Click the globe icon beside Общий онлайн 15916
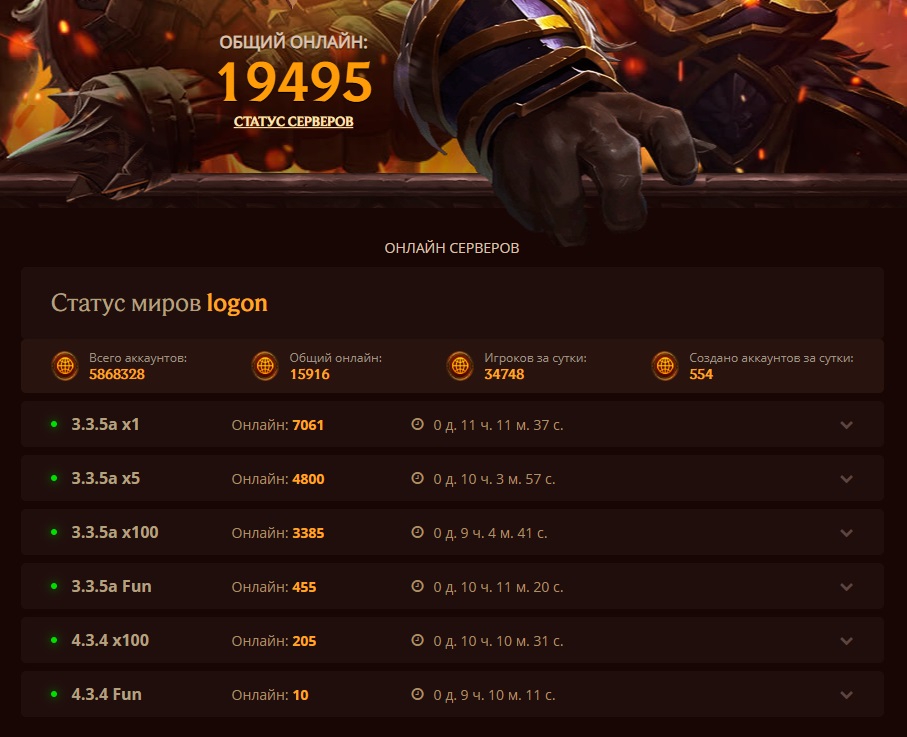This screenshot has height=737, width=907. click(265, 366)
